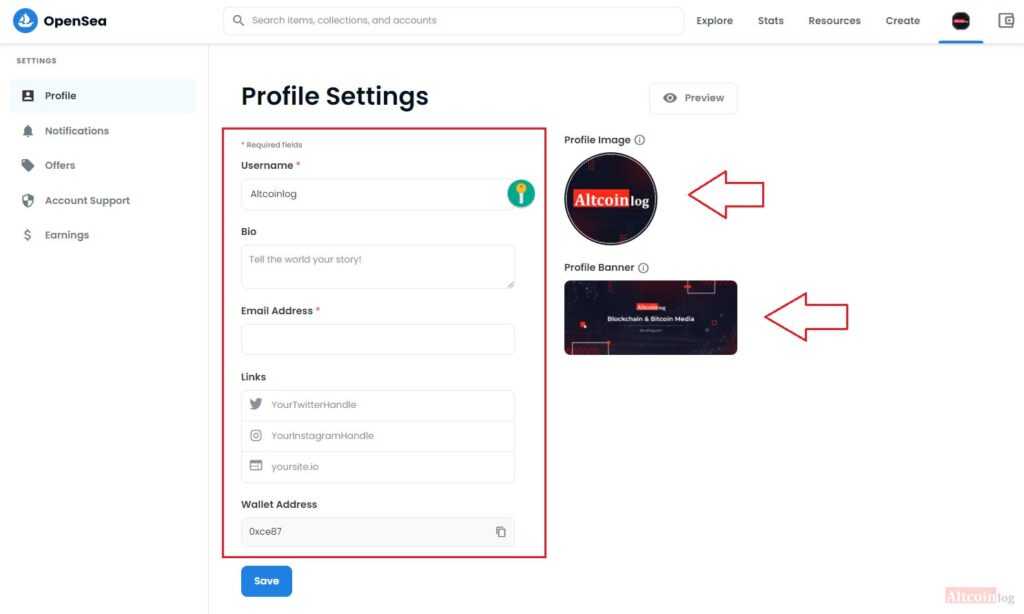Click the Save button

pos(266,581)
